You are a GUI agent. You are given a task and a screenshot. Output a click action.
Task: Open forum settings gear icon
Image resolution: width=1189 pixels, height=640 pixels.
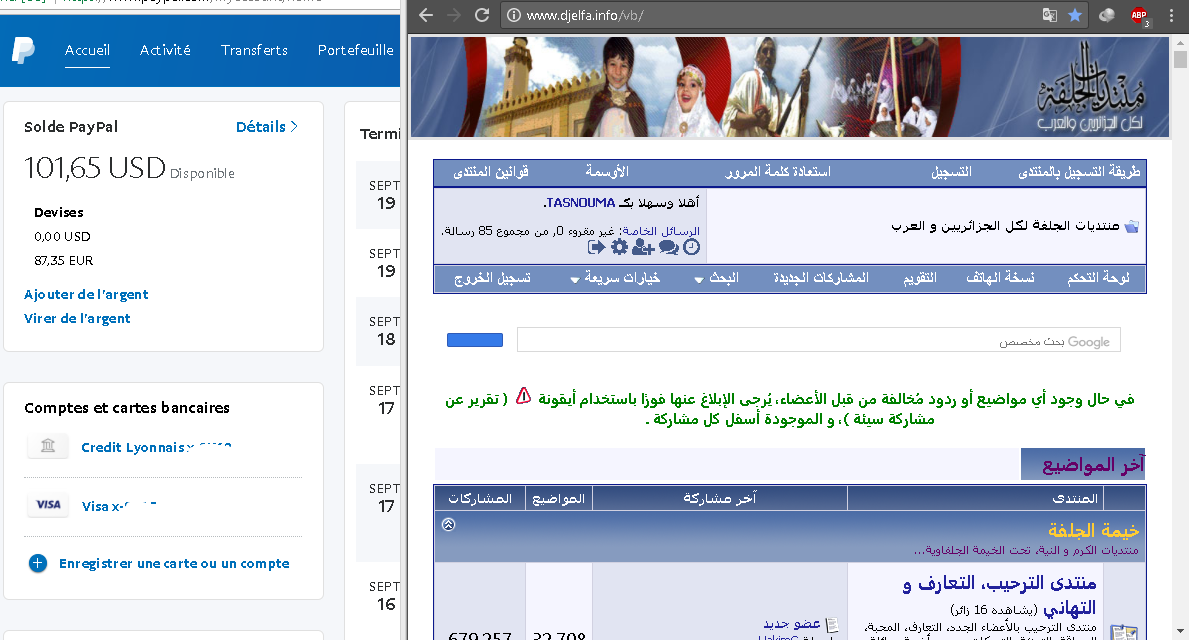620,247
